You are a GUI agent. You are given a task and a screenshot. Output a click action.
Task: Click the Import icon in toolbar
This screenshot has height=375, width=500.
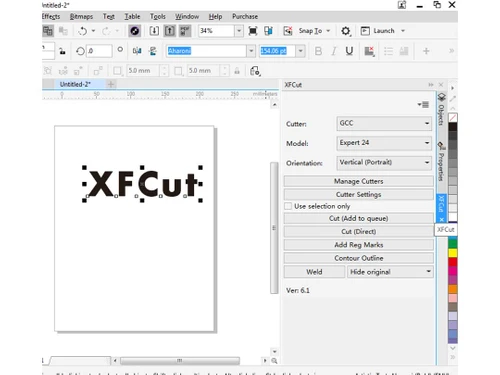tap(154, 31)
